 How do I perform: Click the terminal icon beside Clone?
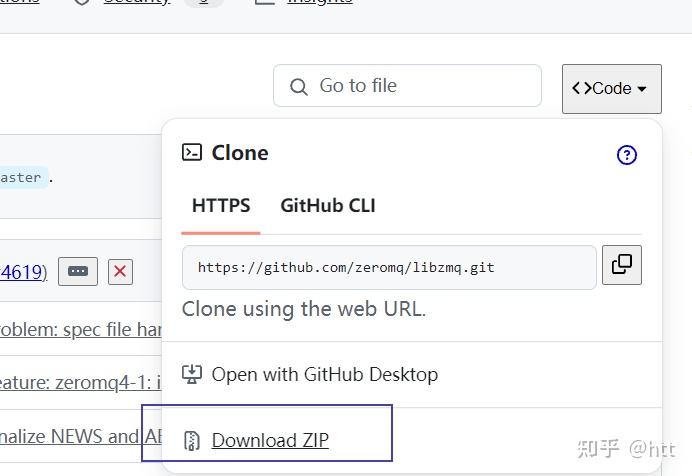click(x=191, y=152)
